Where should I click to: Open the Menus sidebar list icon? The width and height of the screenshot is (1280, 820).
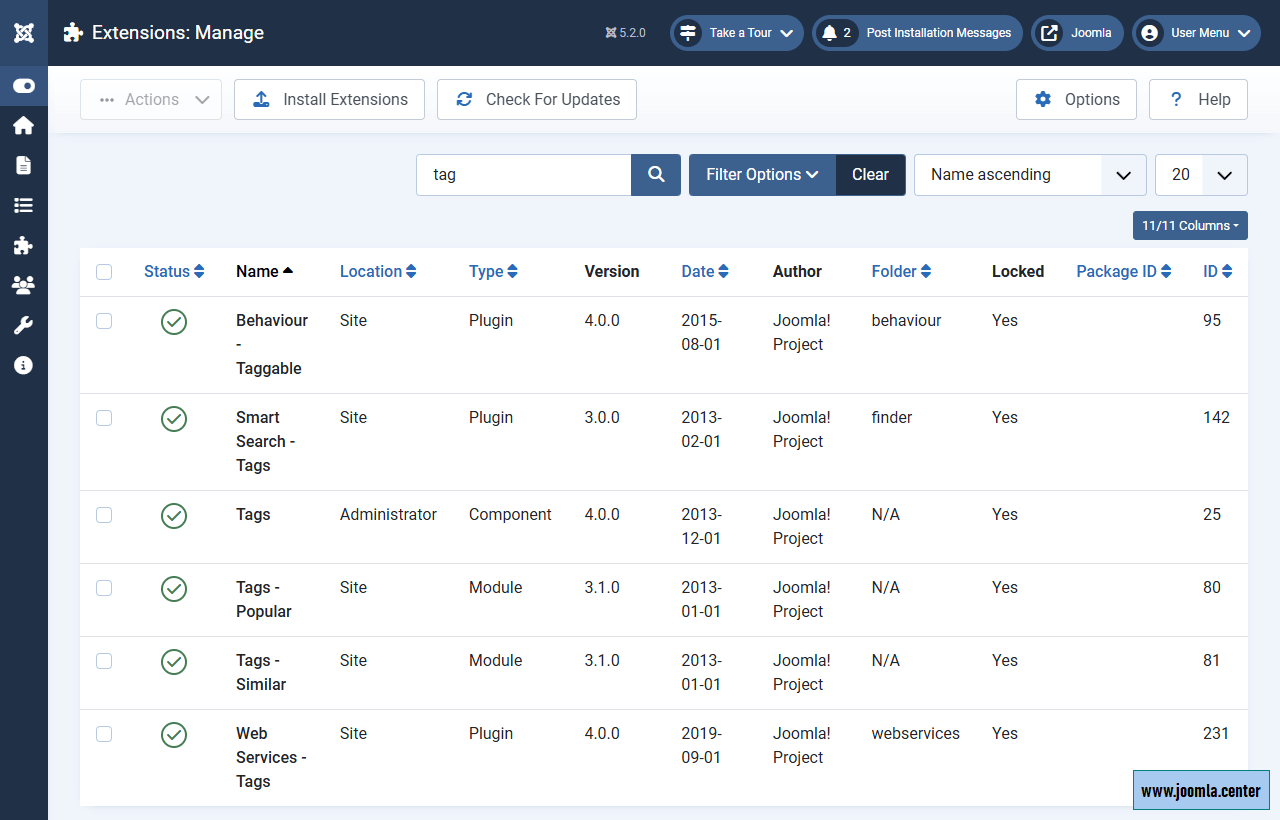click(x=24, y=205)
